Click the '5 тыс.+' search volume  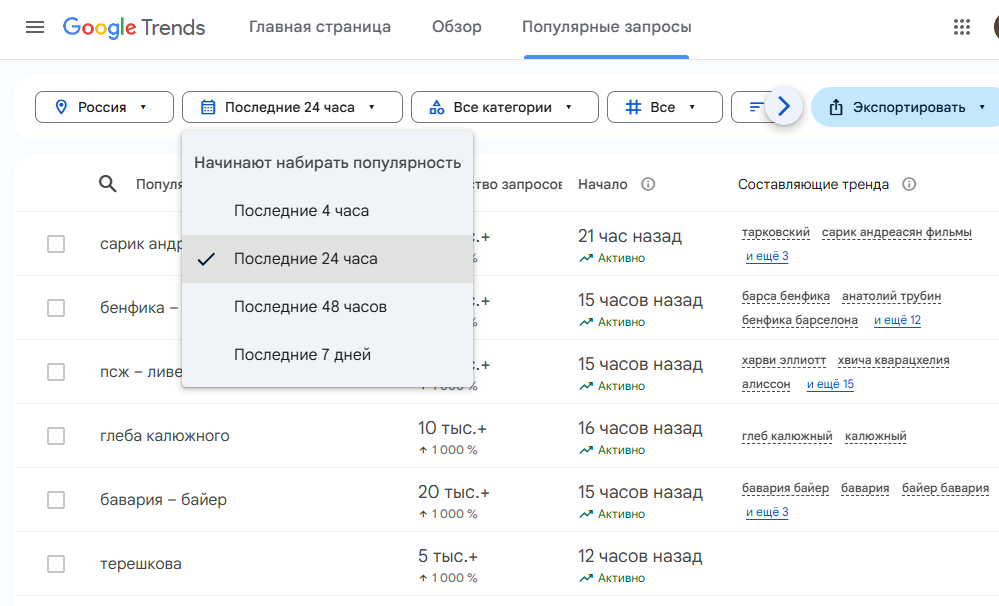coord(447,556)
